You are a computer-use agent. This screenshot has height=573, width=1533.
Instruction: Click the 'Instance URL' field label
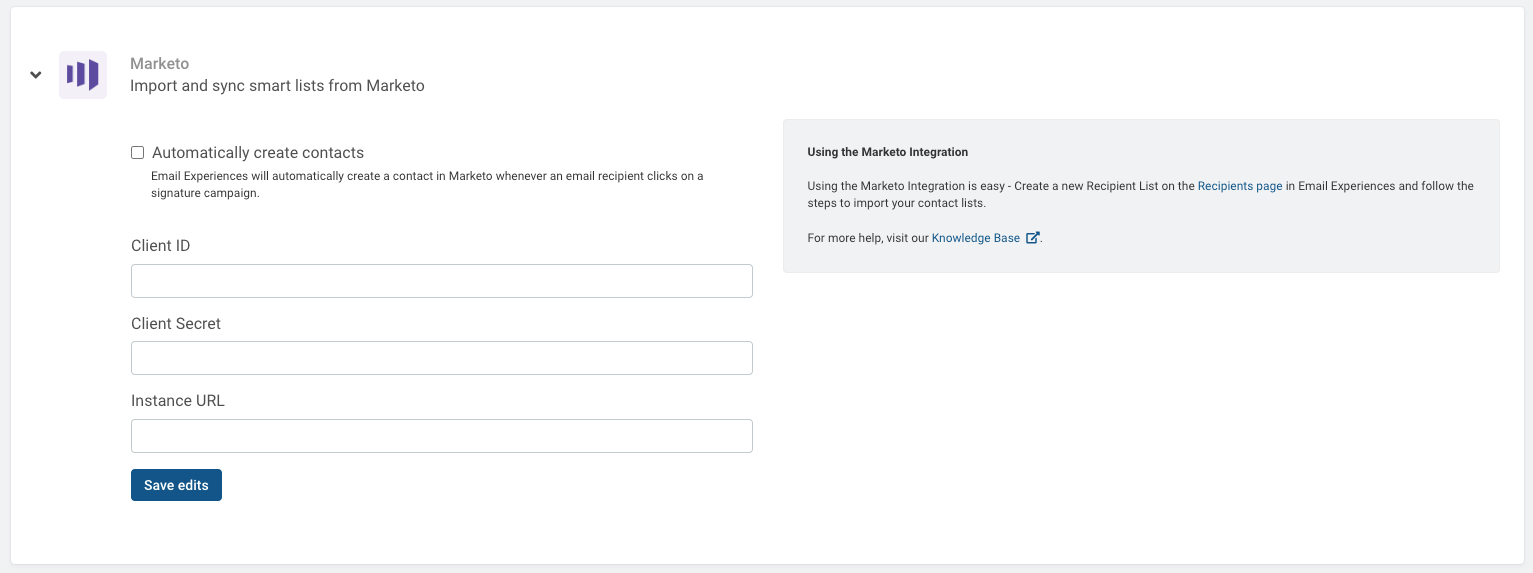coord(178,401)
